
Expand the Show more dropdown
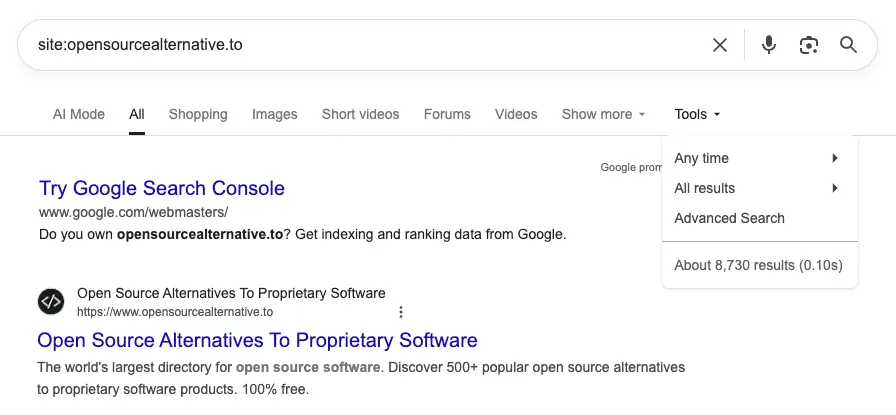[603, 114]
